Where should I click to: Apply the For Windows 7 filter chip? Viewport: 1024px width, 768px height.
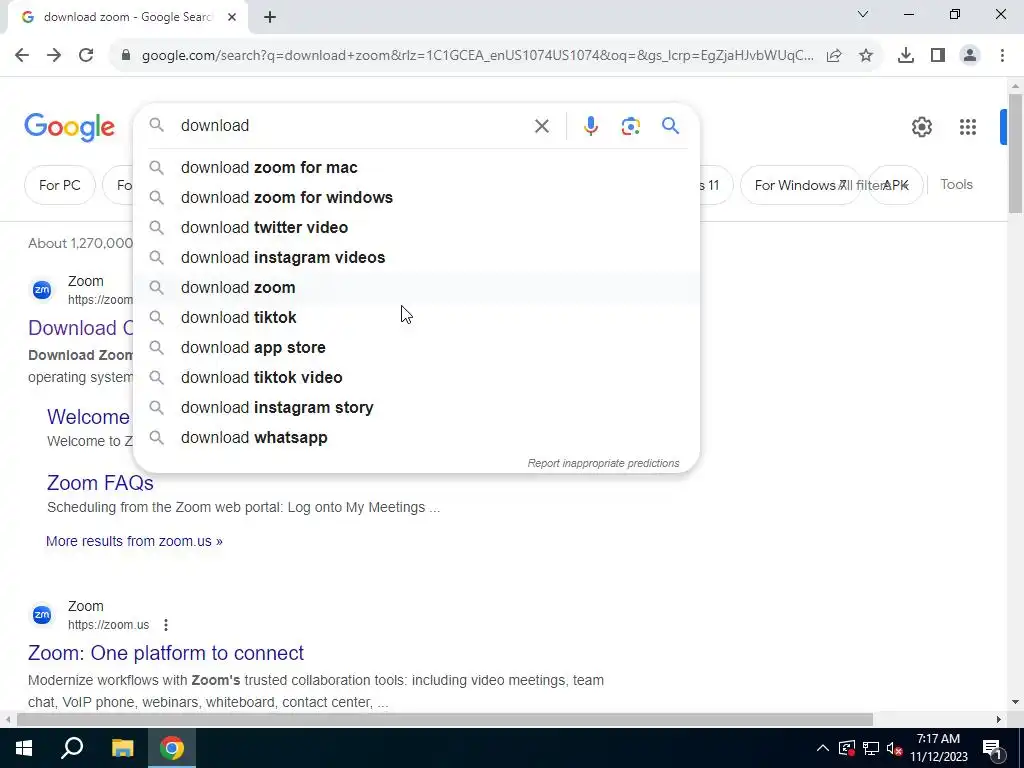pyautogui.click(x=799, y=185)
